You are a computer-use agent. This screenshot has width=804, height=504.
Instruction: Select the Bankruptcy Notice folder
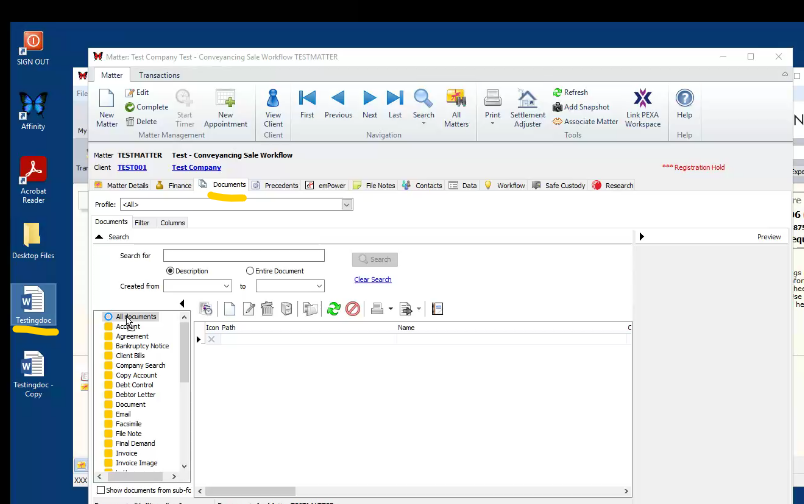pos(142,346)
